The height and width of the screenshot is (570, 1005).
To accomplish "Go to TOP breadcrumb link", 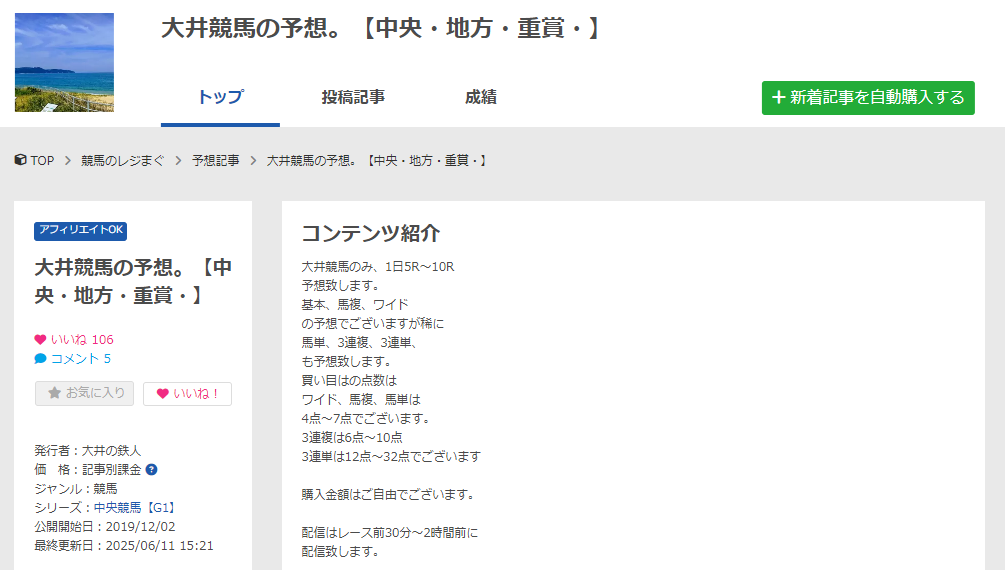I will click(x=42, y=160).
